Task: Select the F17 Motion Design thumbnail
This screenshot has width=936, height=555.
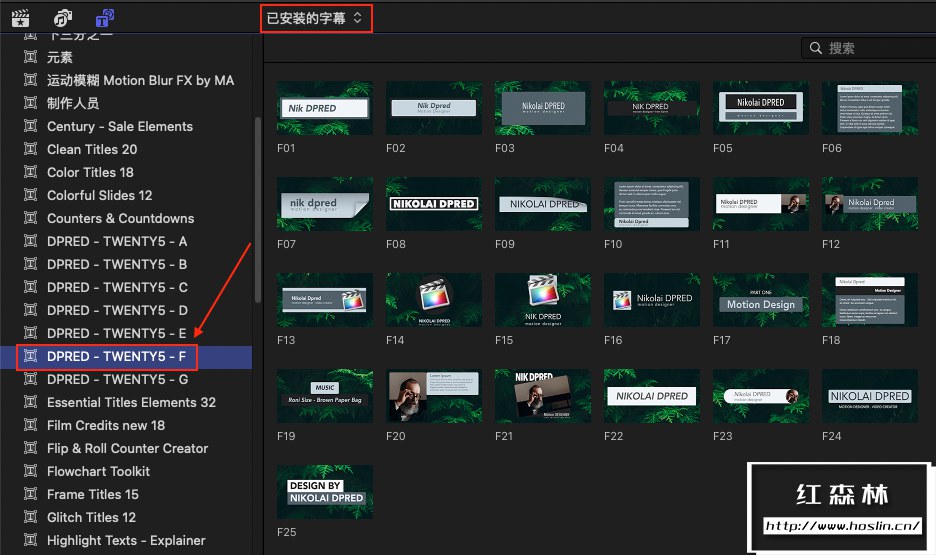Action: click(761, 300)
